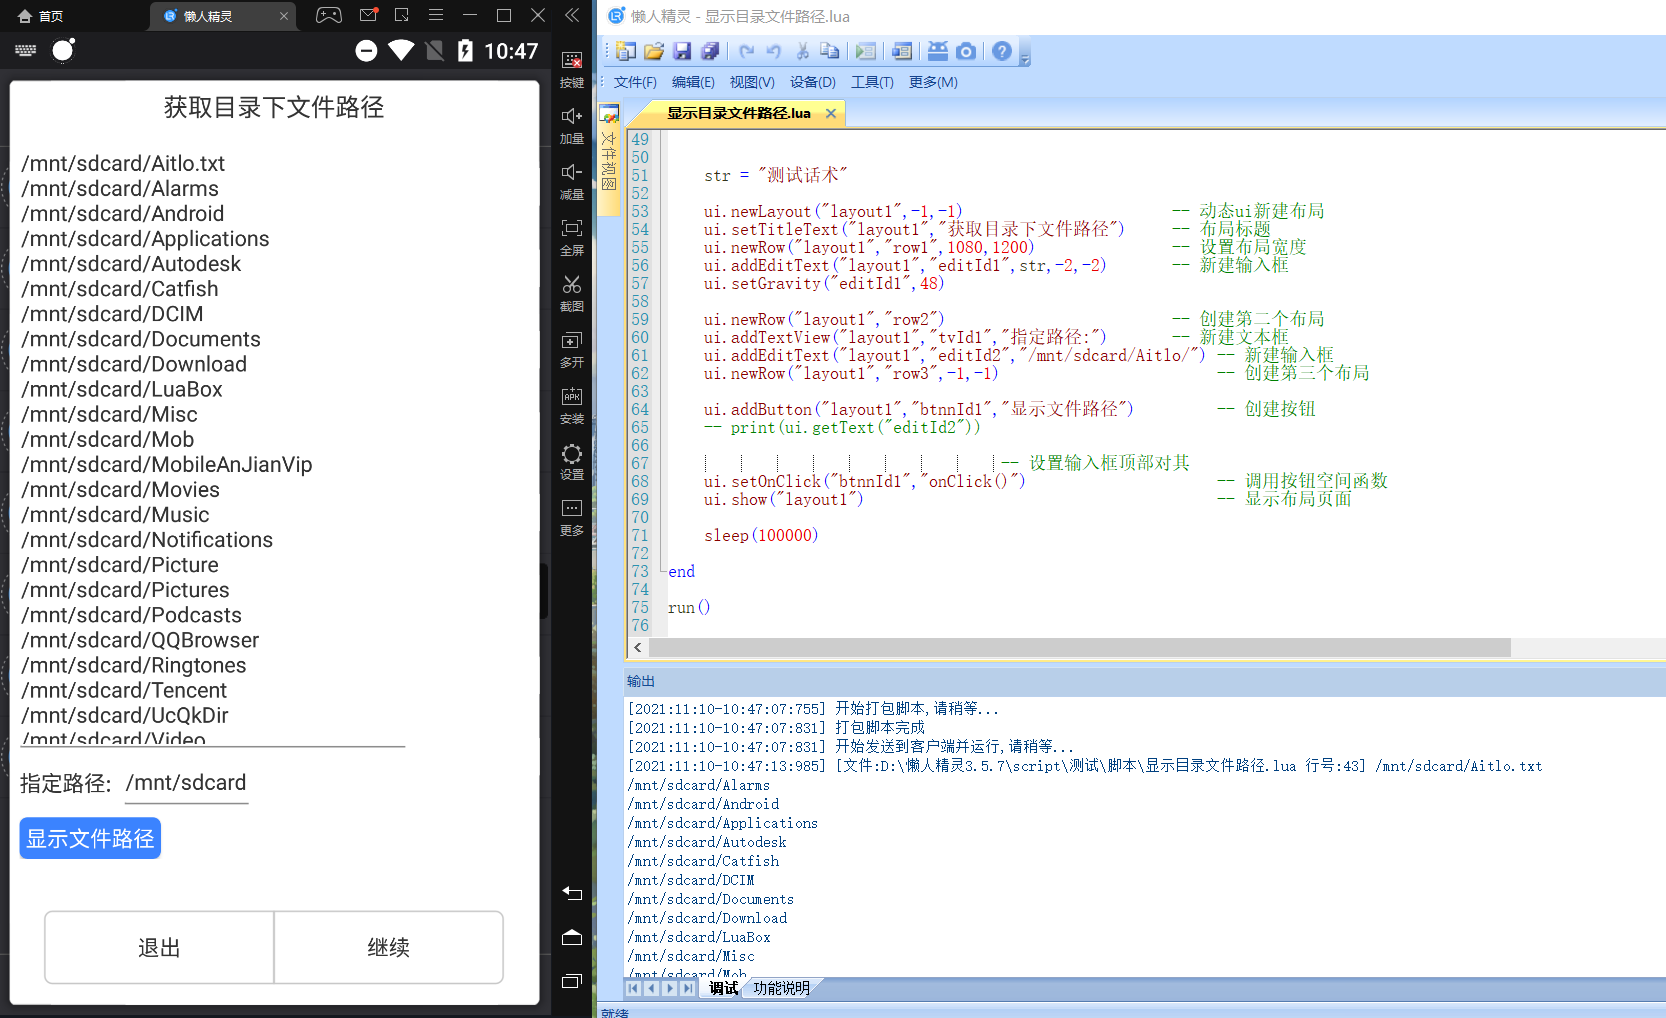The image size is (1666, 1018).
Task: Click the Wi-Fi icon in Android status bar
Action: [401, 50]
